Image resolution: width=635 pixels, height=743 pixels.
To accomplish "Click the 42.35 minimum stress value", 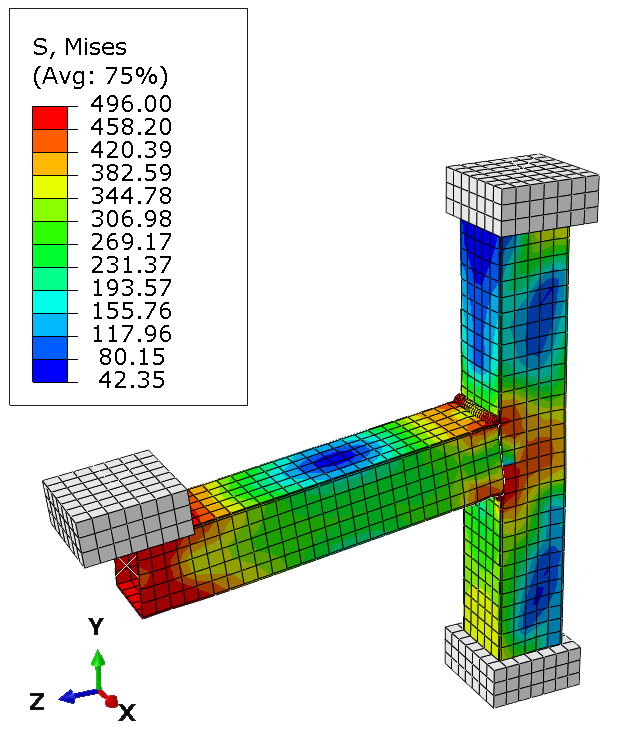I will [132, 380].
